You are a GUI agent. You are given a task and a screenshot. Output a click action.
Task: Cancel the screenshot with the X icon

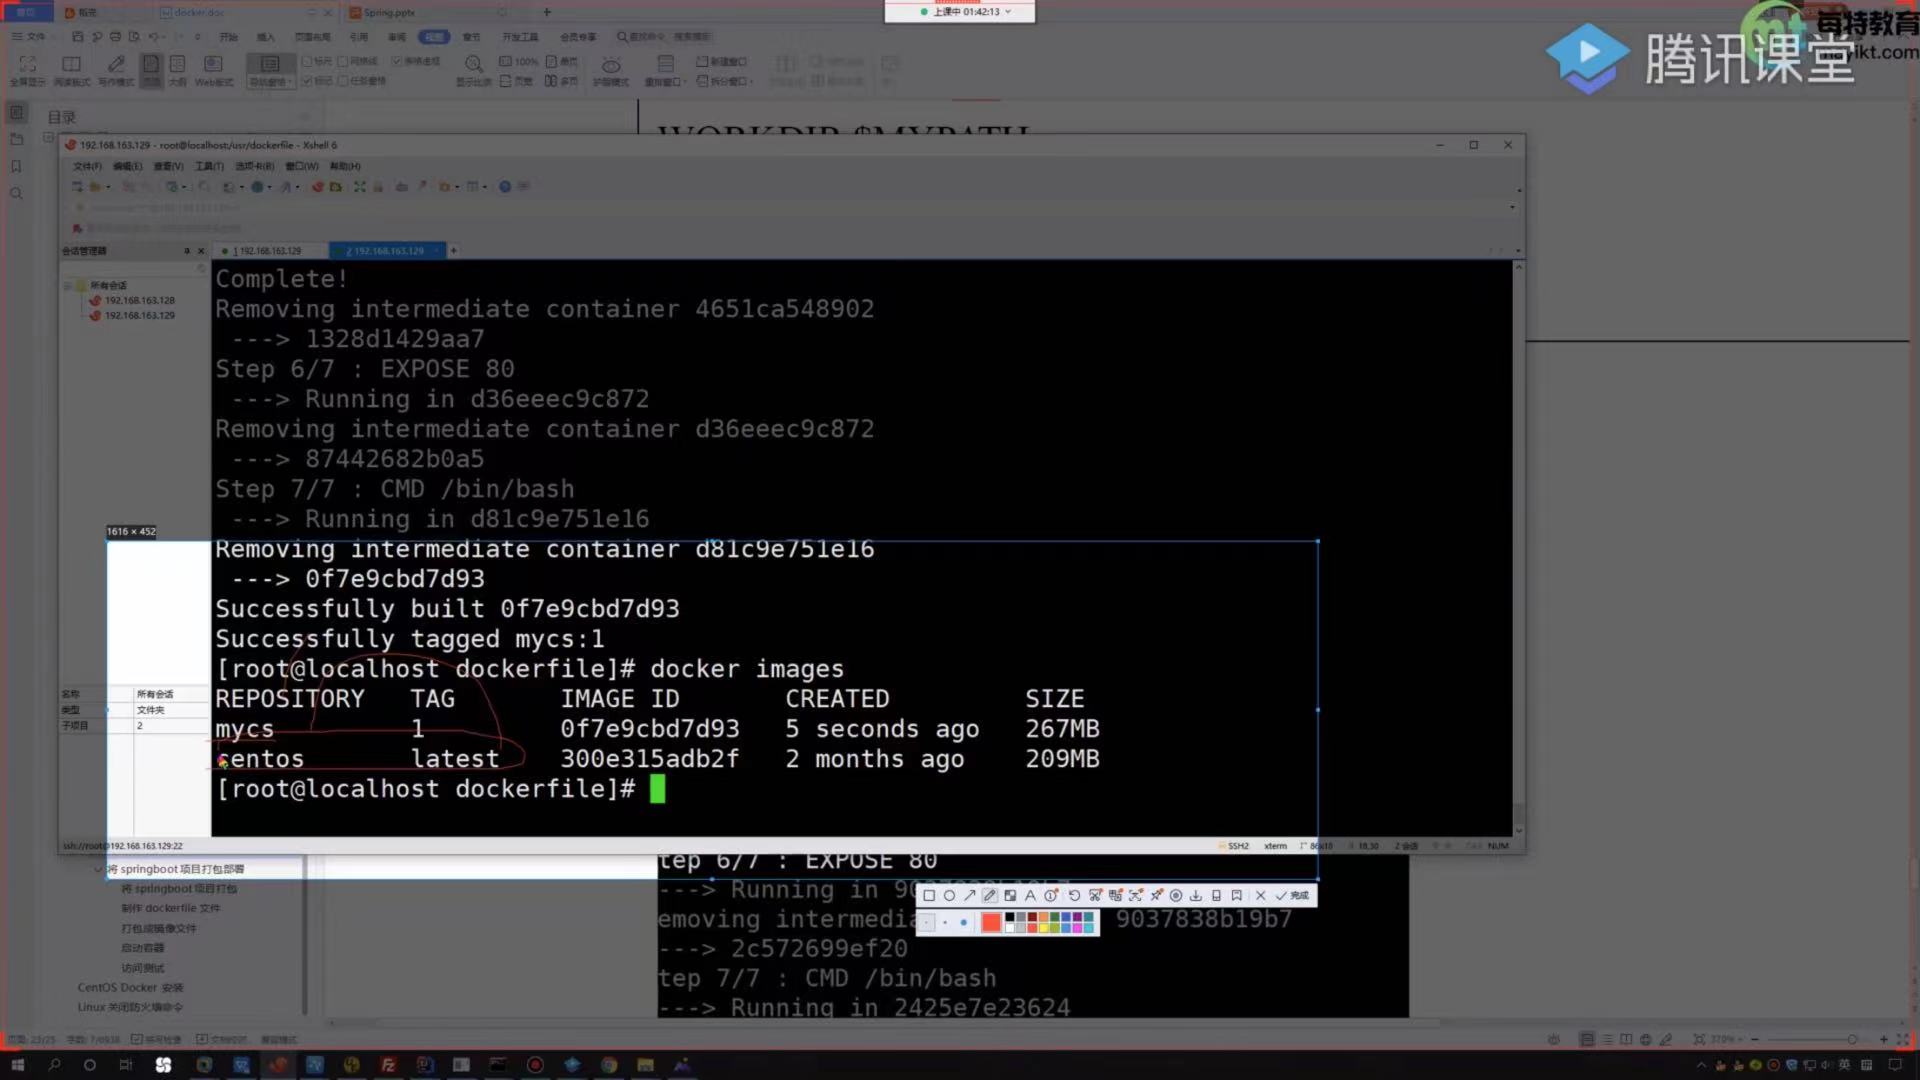pos(1260,896)
